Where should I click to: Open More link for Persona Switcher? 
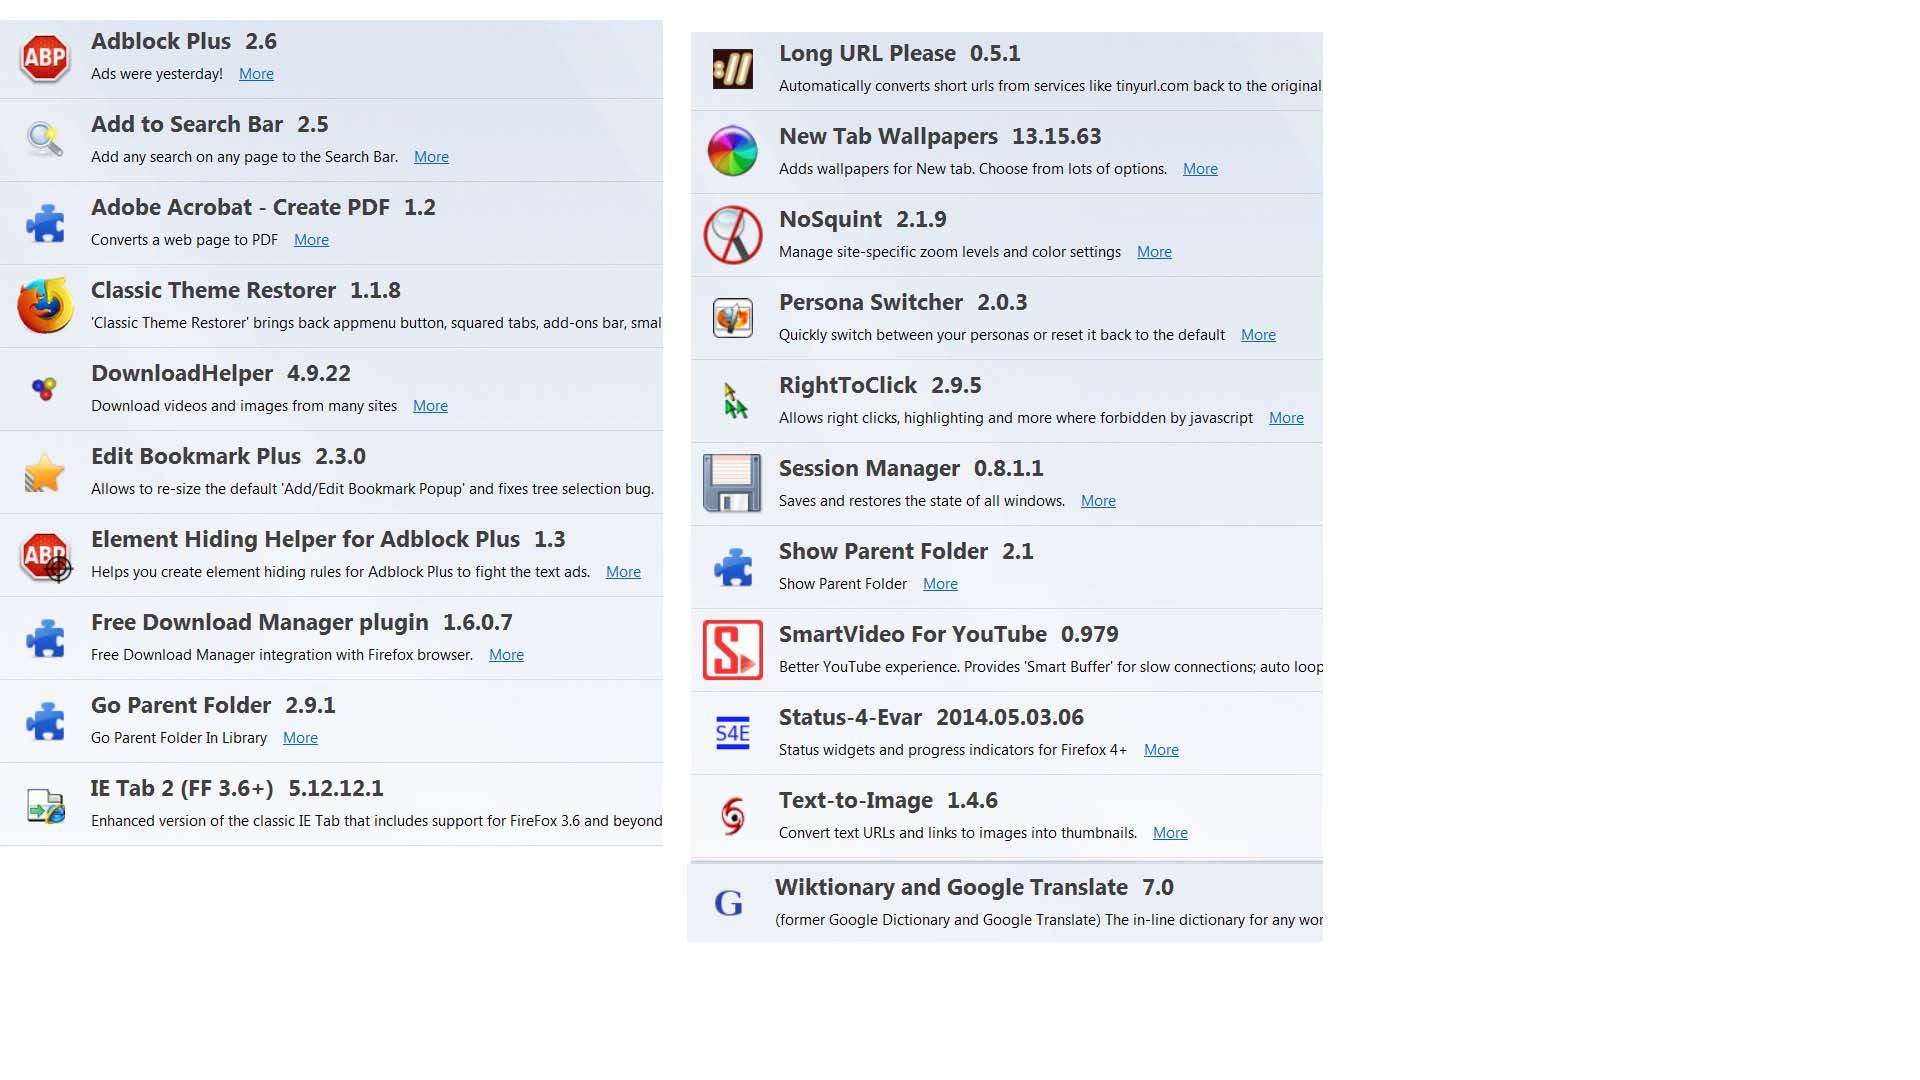1258,335
